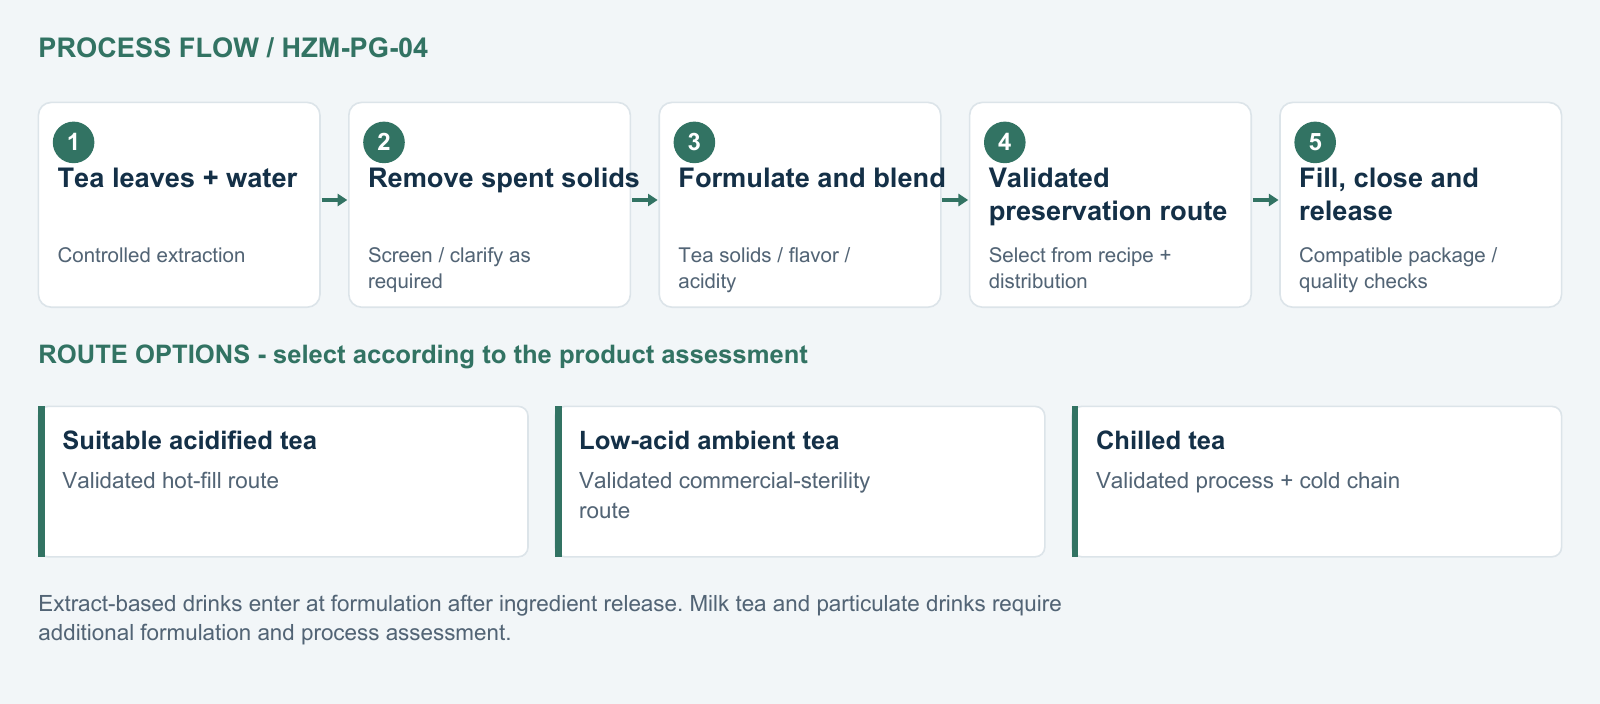Click the step 5 number badge
The image size is (1600, 704).
(x=1315, y=142)
